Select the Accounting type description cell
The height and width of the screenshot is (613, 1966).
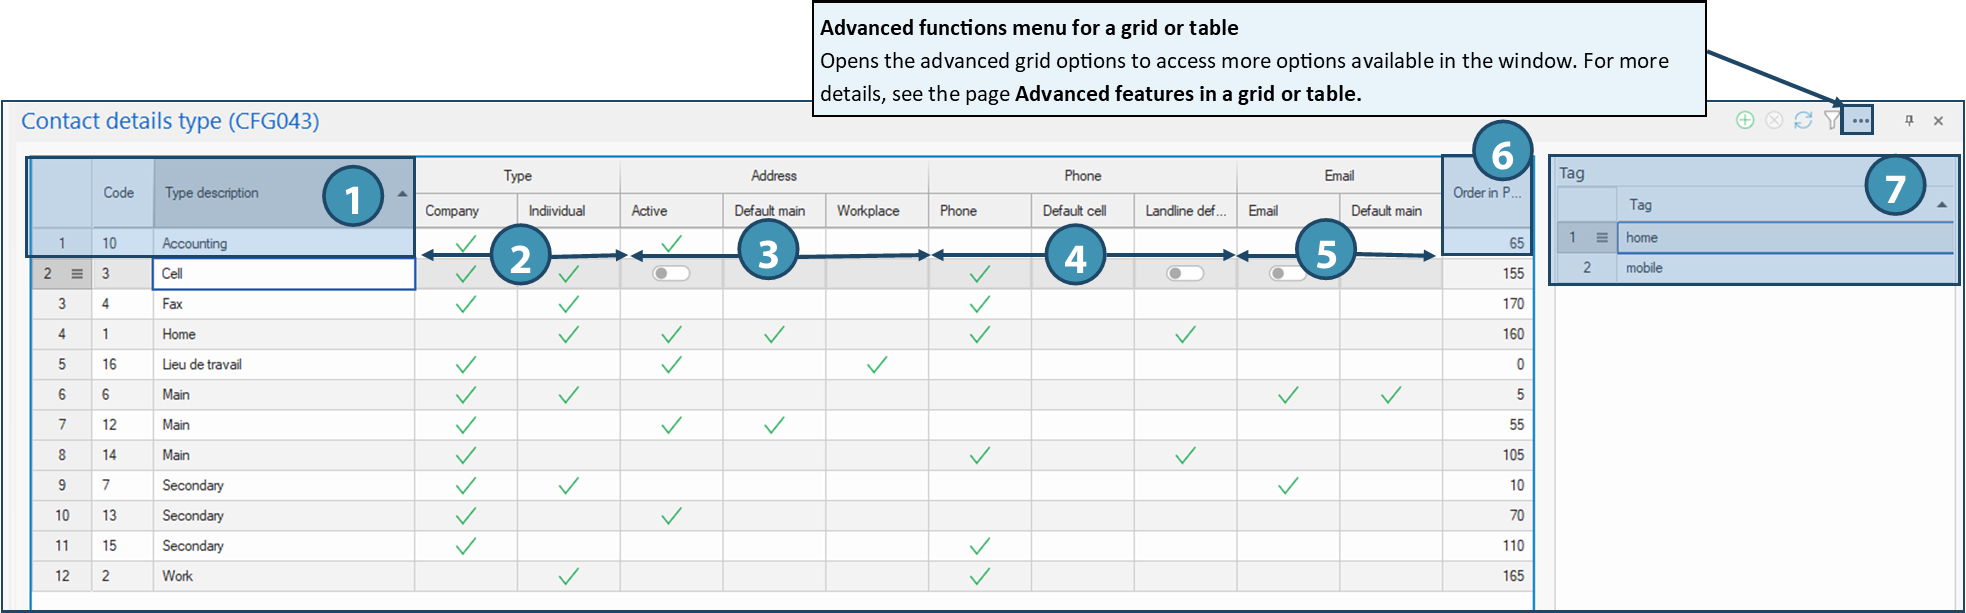[283, 243]
